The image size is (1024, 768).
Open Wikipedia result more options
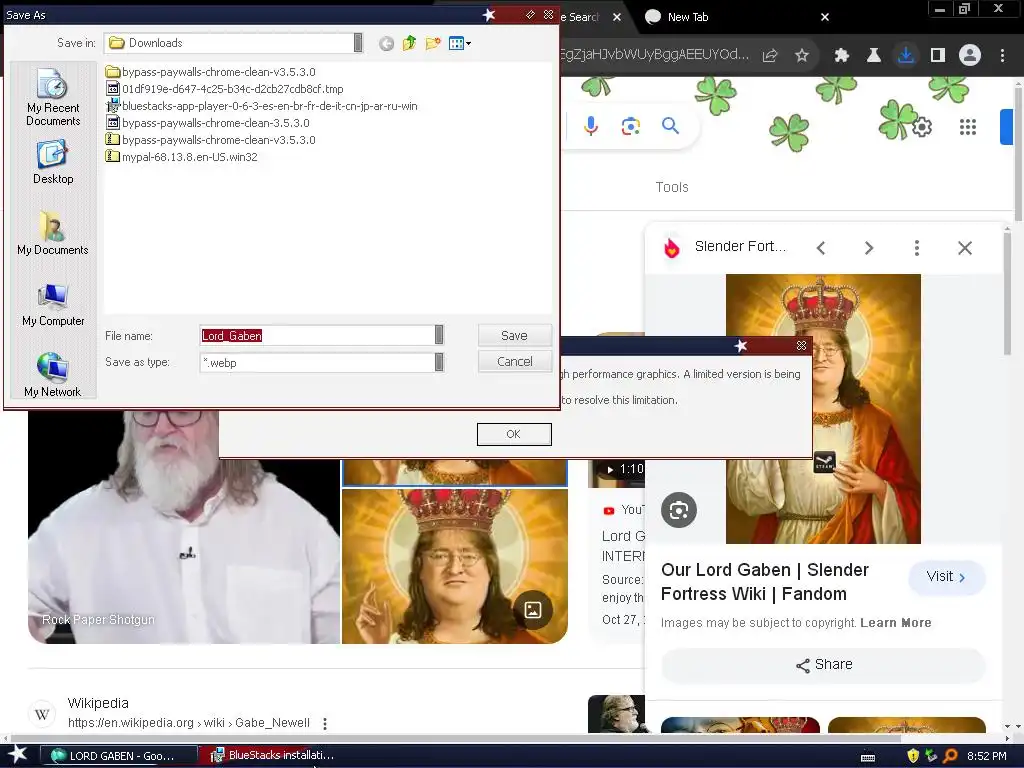325,724
